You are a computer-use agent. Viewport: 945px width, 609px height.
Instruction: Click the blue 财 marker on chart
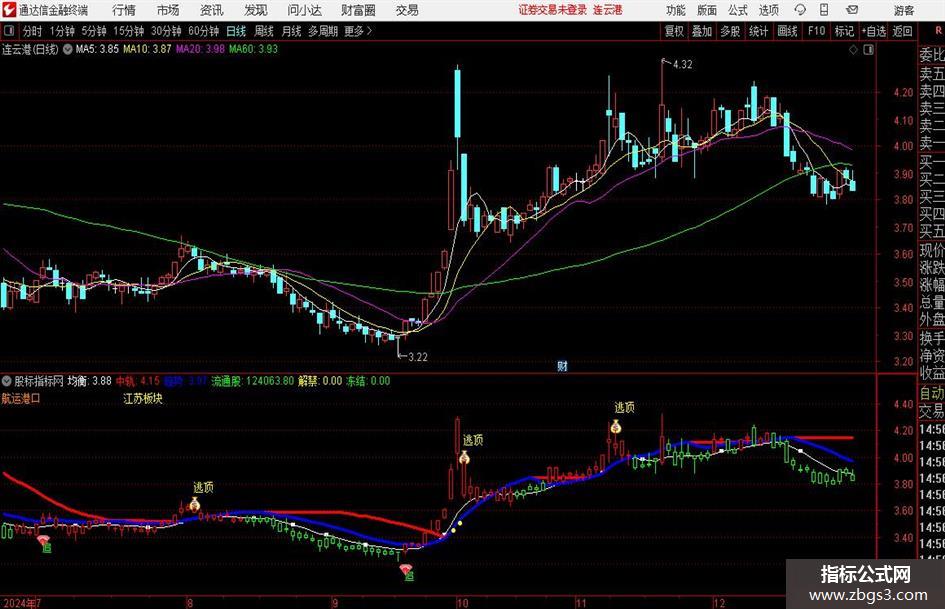point(562,366)
